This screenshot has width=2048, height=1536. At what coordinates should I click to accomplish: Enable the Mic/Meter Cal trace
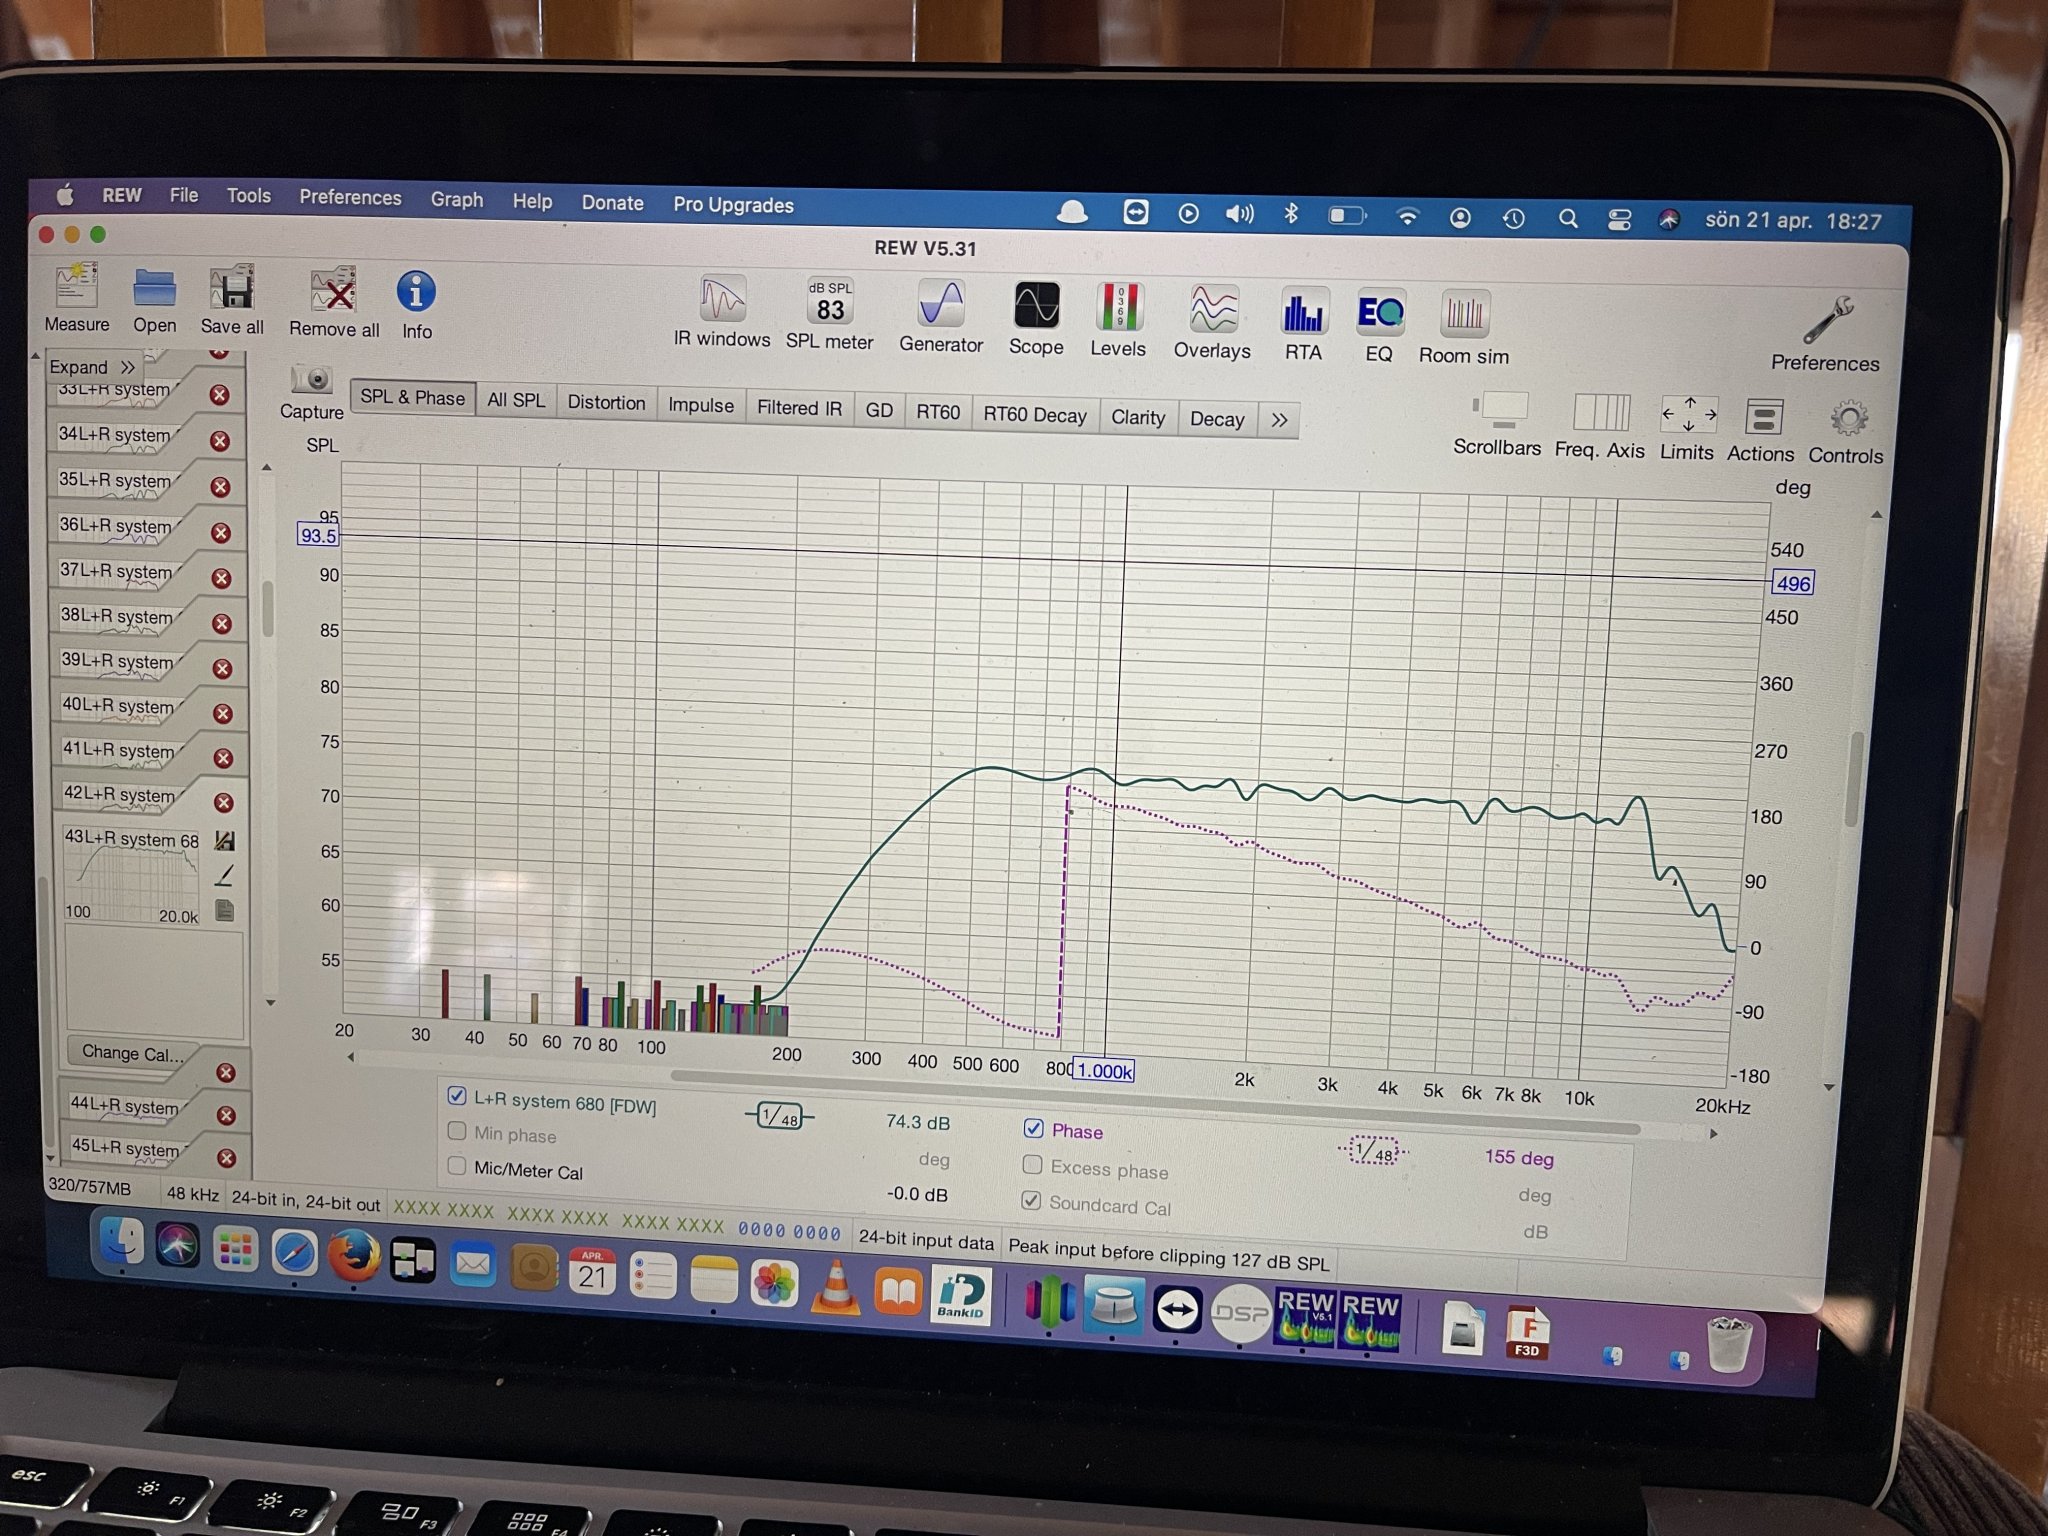tap(457, 1166)
